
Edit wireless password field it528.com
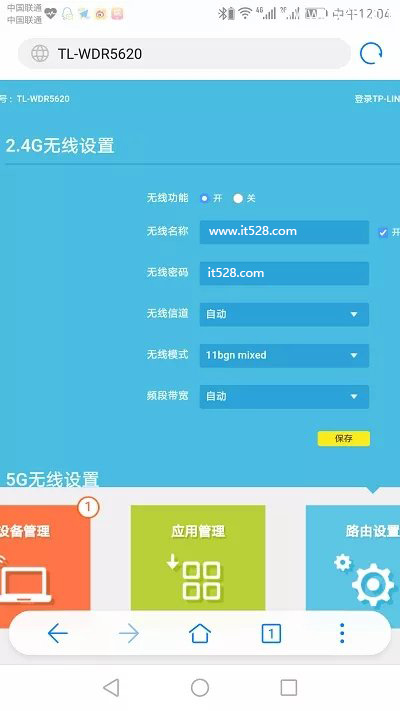pyautogui.click(x=284, y=273)
